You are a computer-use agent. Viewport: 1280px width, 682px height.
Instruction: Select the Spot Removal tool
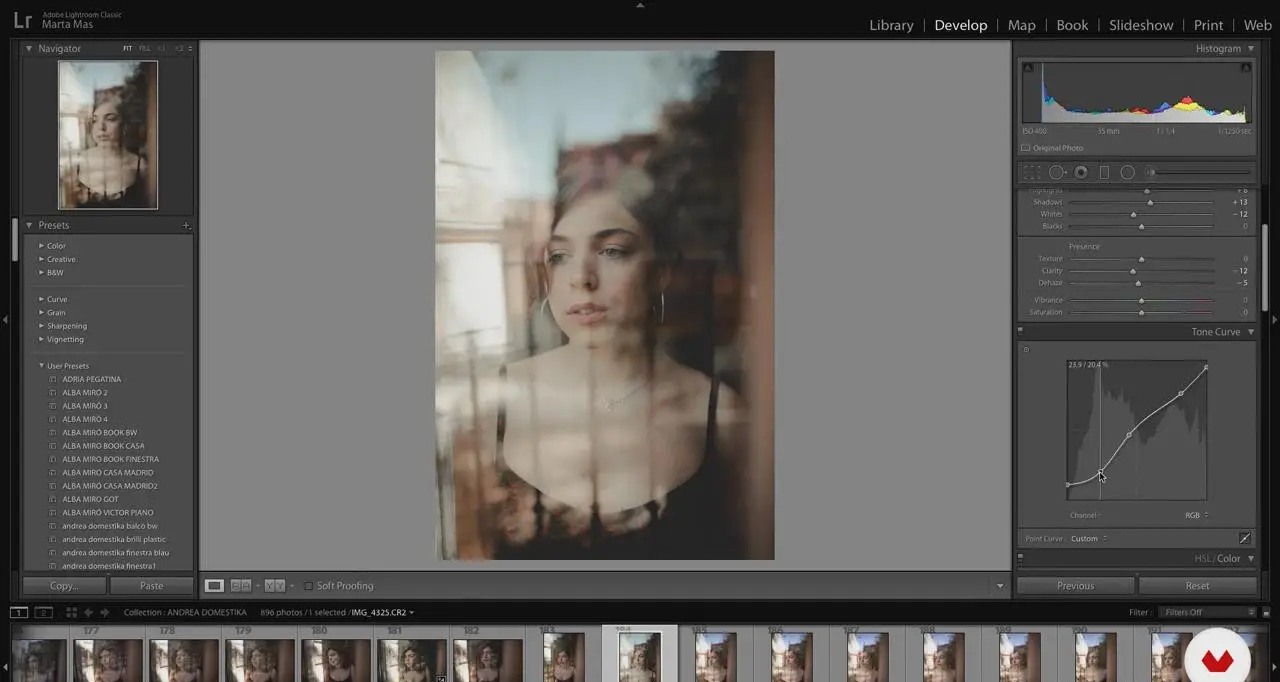tap(1057, 172)
